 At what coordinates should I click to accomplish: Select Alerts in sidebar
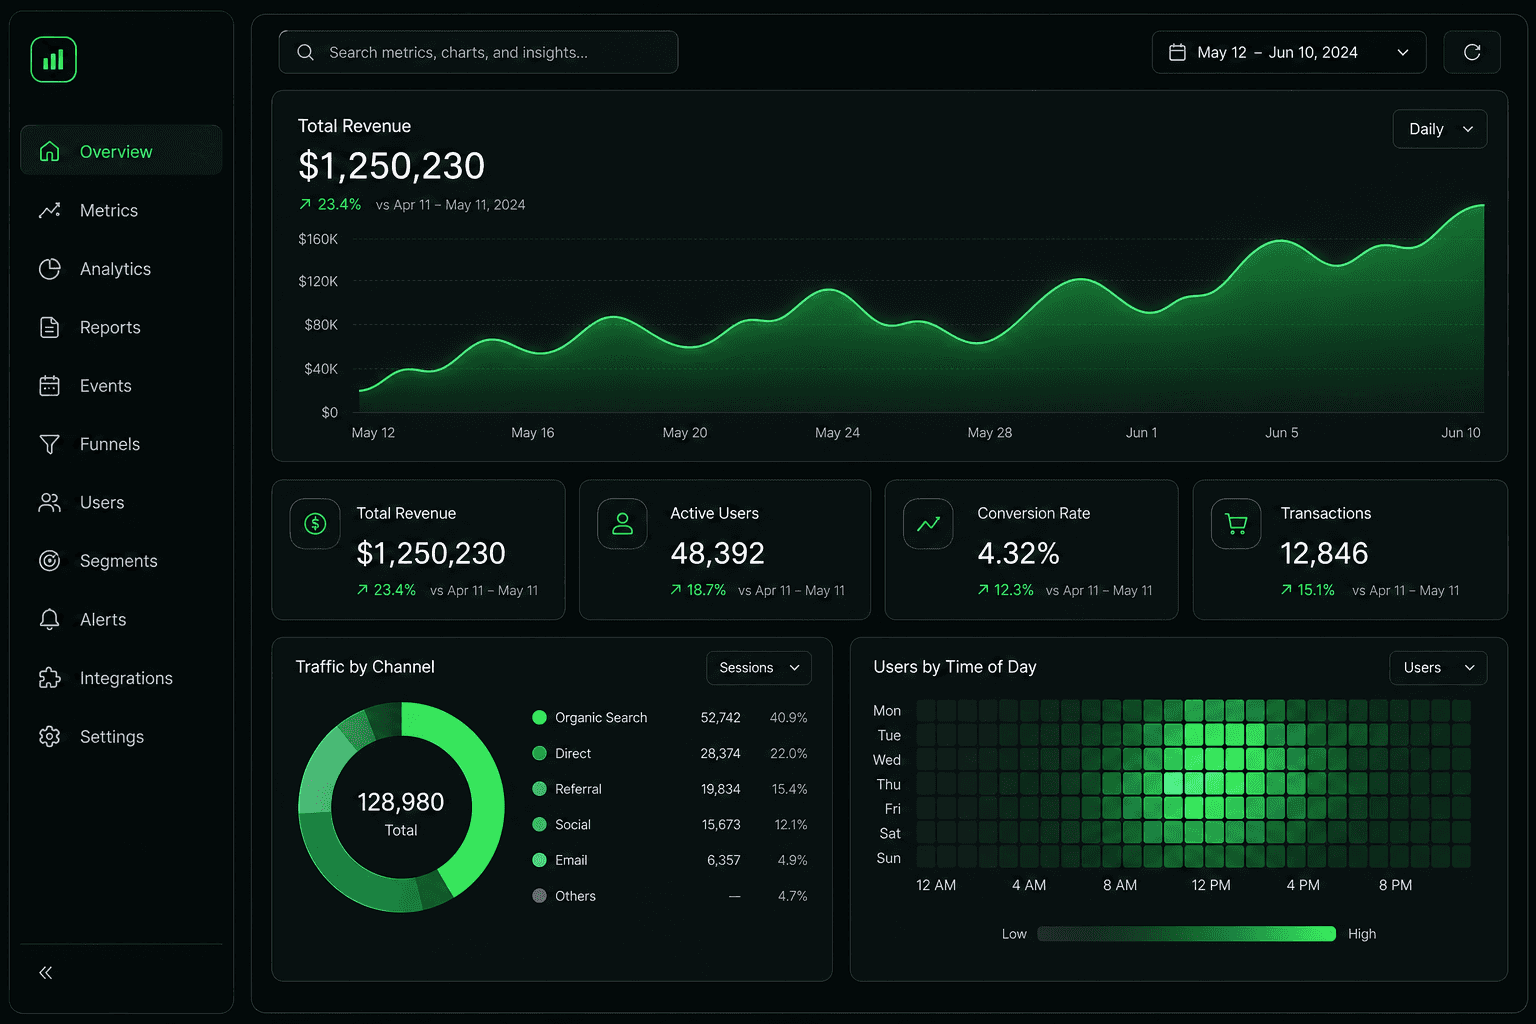(121, 619)
